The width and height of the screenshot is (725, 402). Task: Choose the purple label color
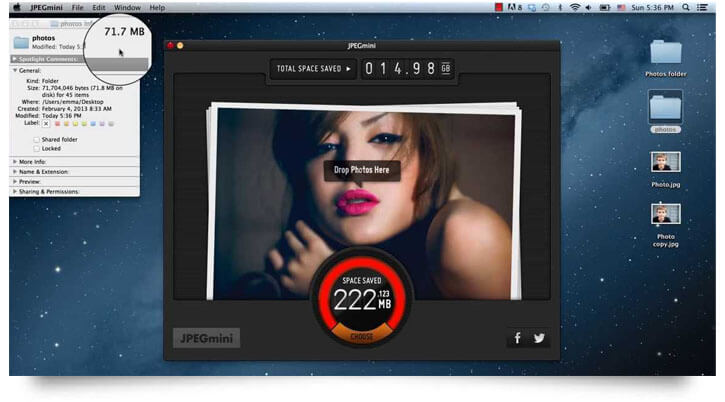click(102, 124)
